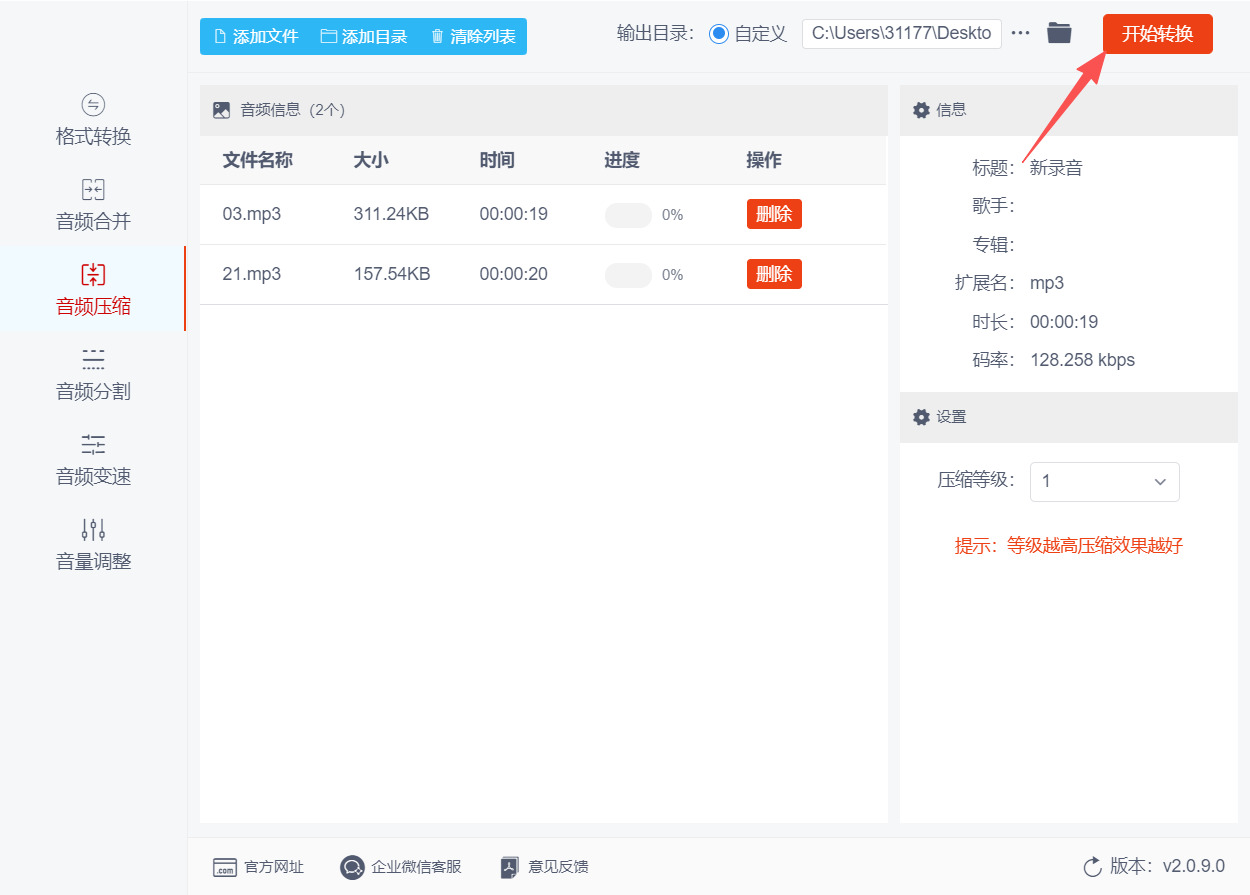Screen dimensions: 1250x895
Task: Switch to 音频合并 audio merge
Action: [93, 205]
